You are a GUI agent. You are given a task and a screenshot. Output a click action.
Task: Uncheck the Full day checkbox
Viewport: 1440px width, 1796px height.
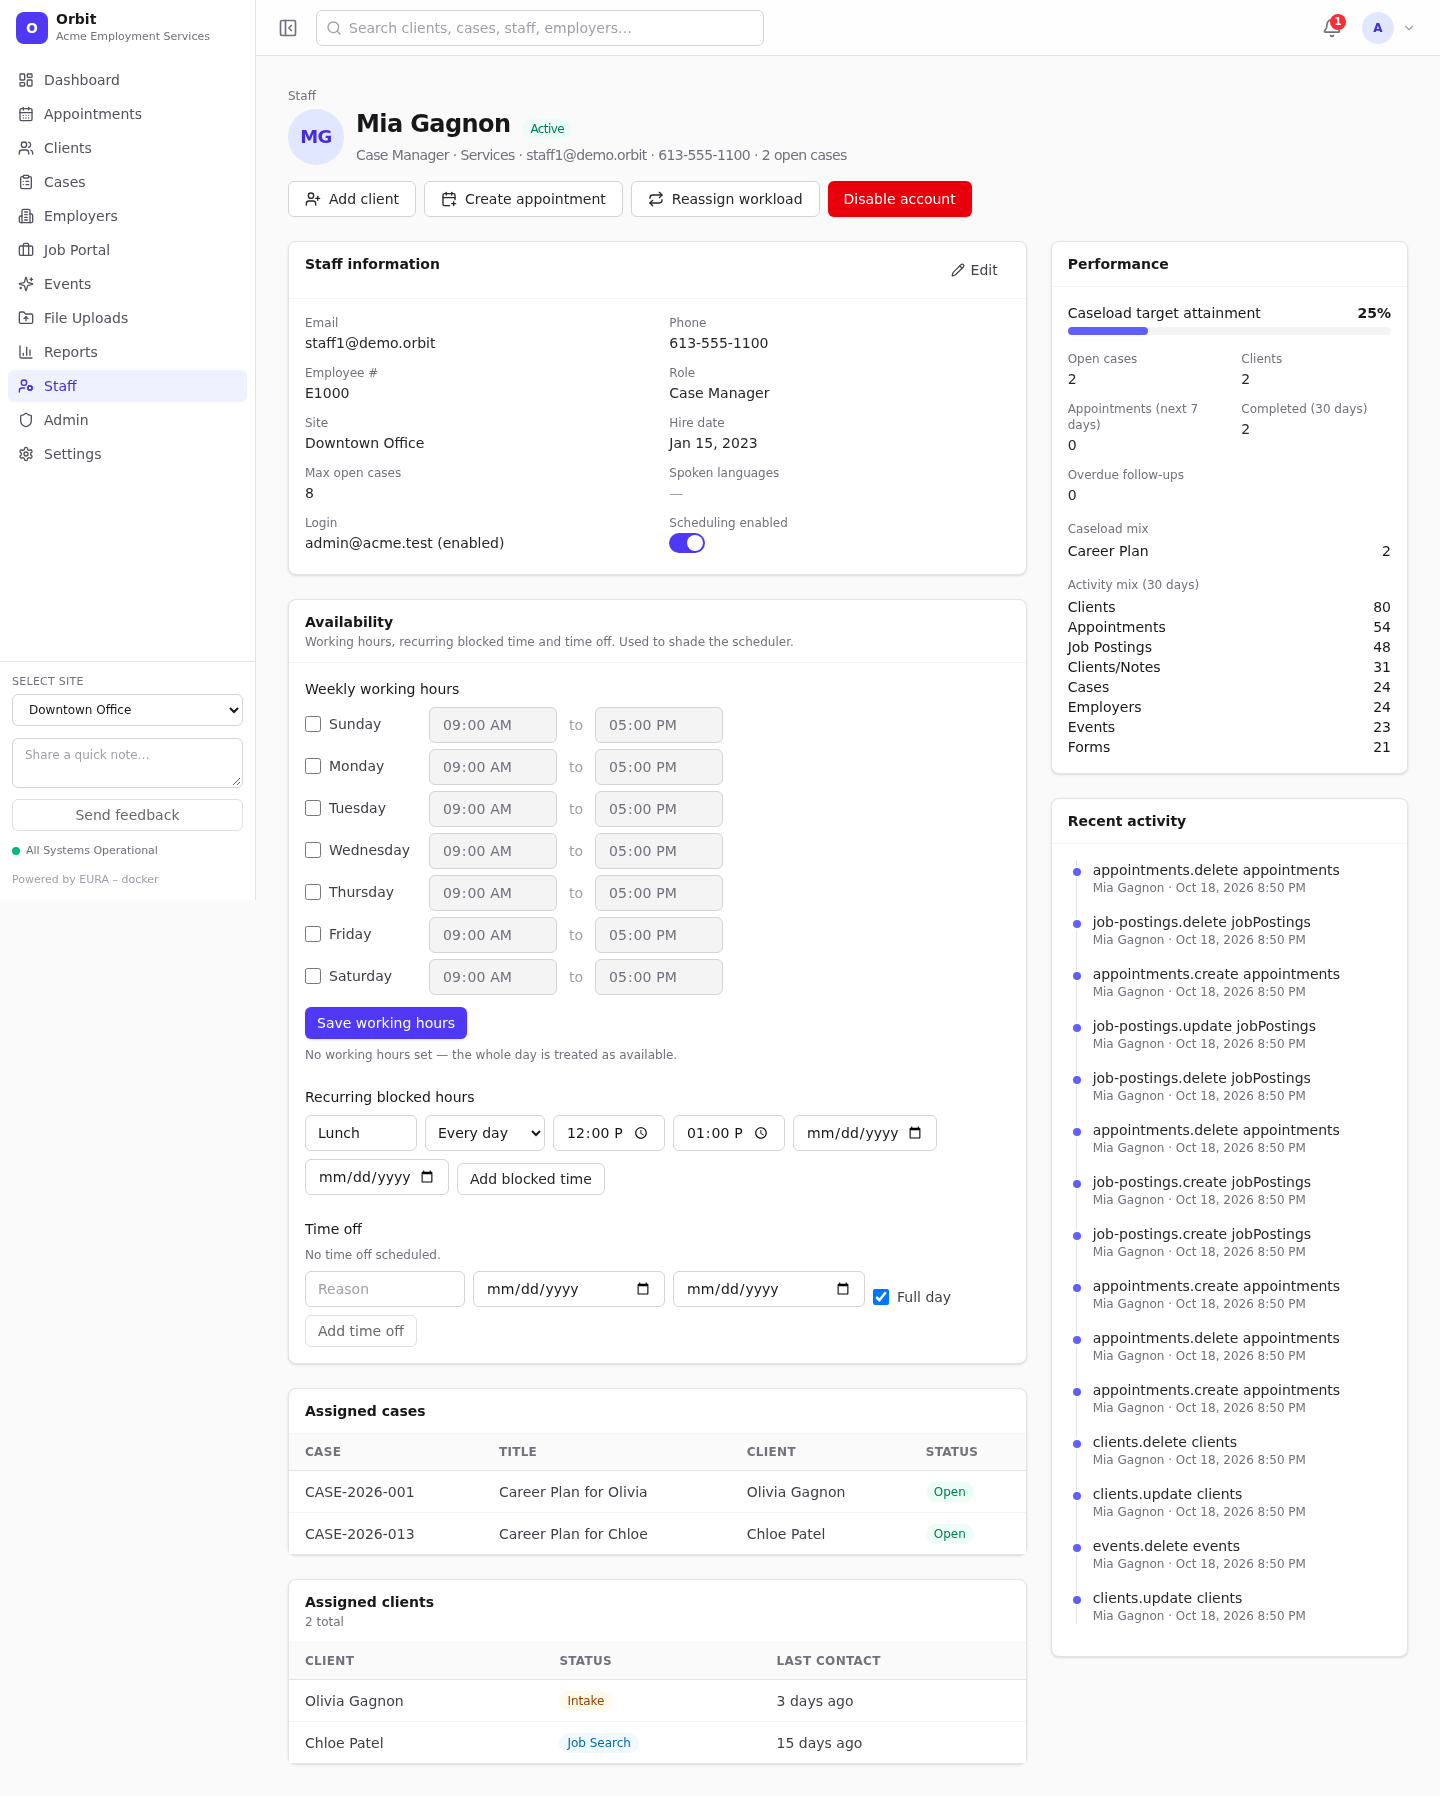point(881,1297)
